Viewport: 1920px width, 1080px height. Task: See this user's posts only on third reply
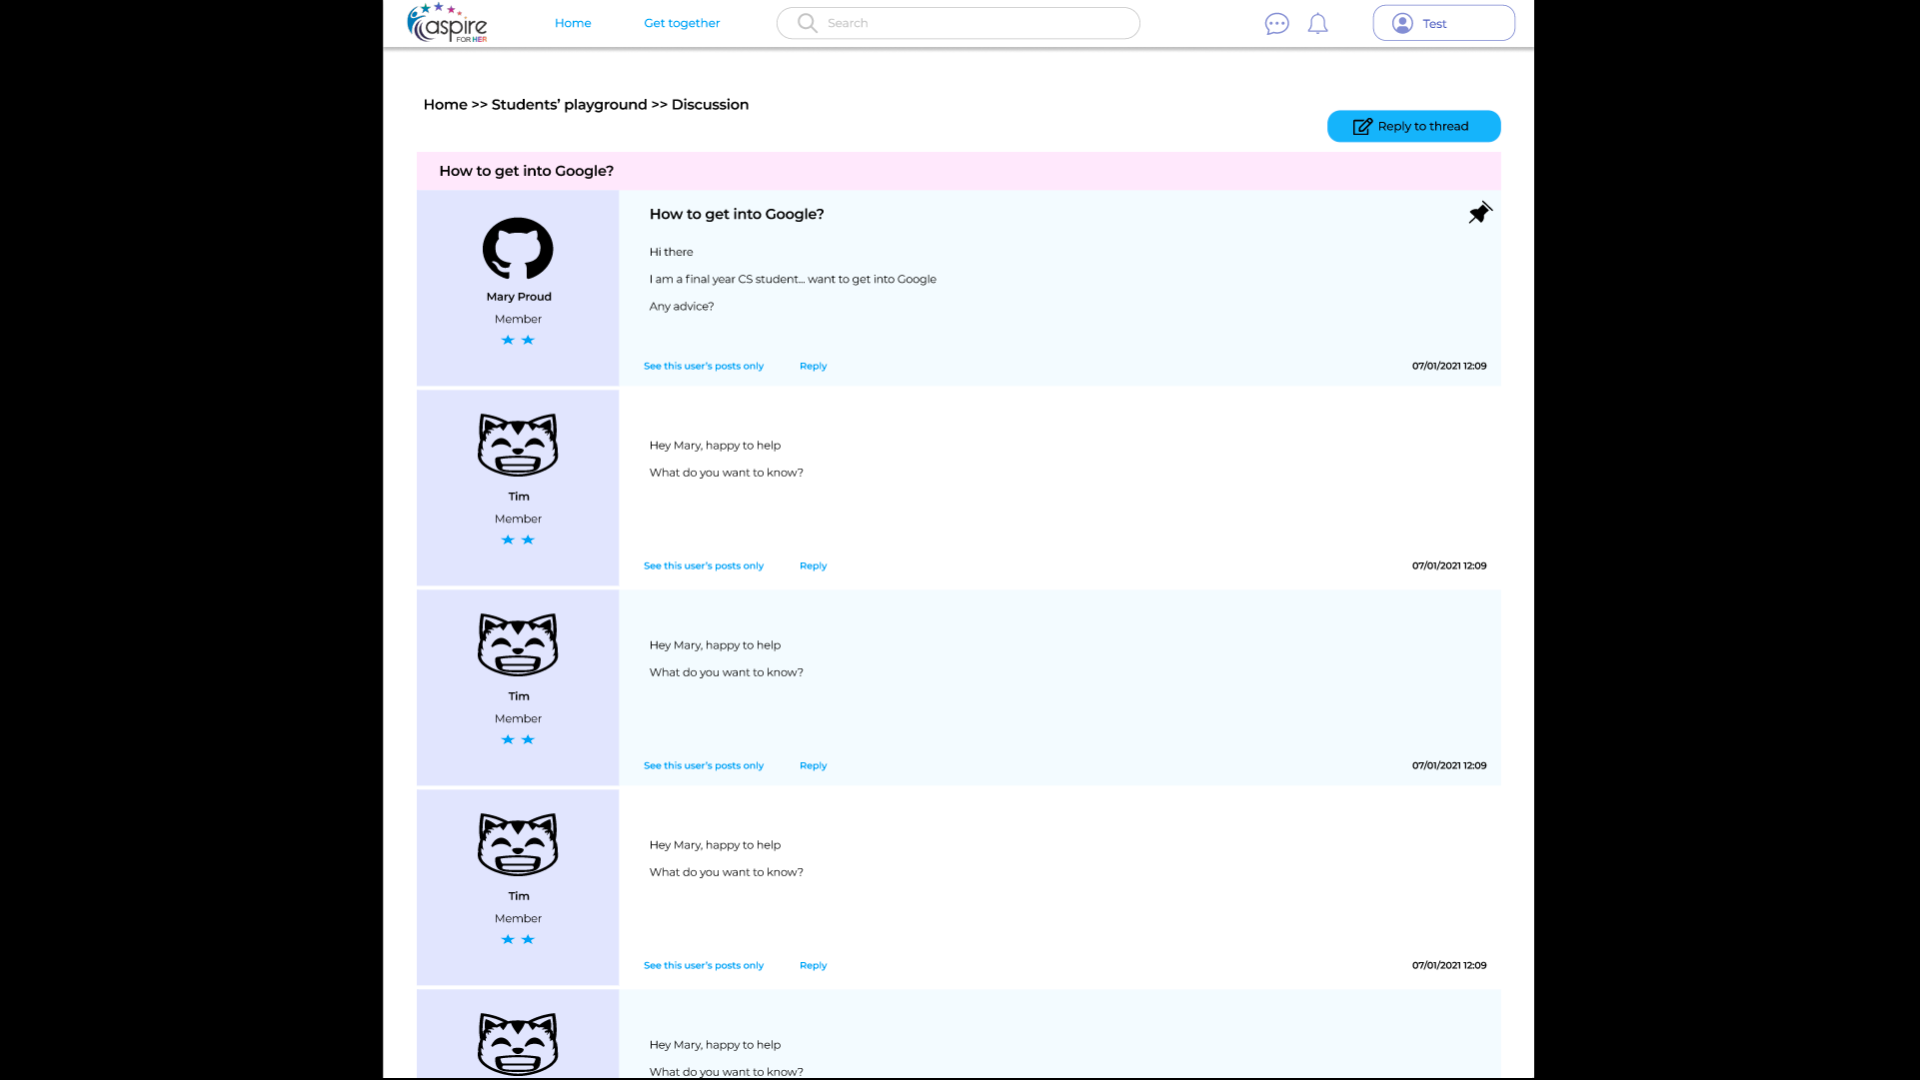tap(703, 966)
